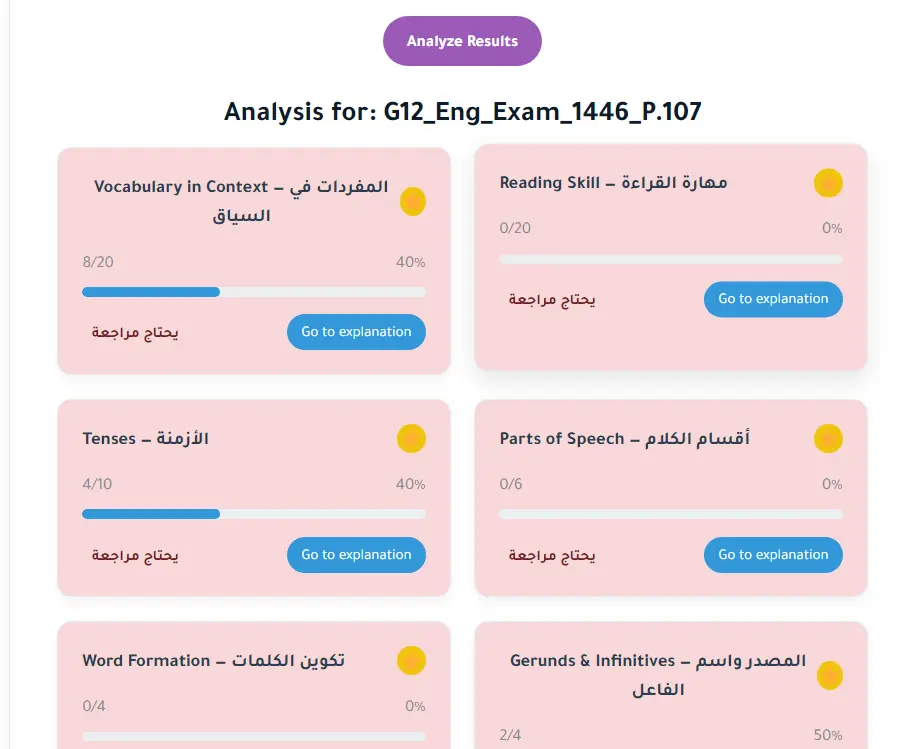The image size is (914, 749).
Task: Click the star icon on Vocabulary in Context card
Action: (413, 202)
